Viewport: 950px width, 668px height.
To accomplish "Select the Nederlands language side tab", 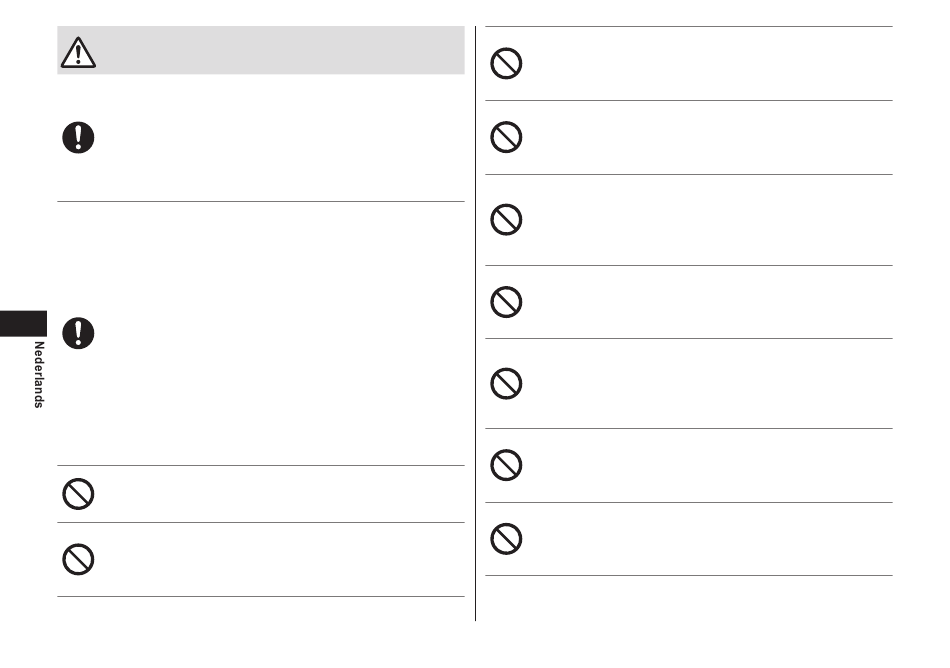I will click(38, 373).
